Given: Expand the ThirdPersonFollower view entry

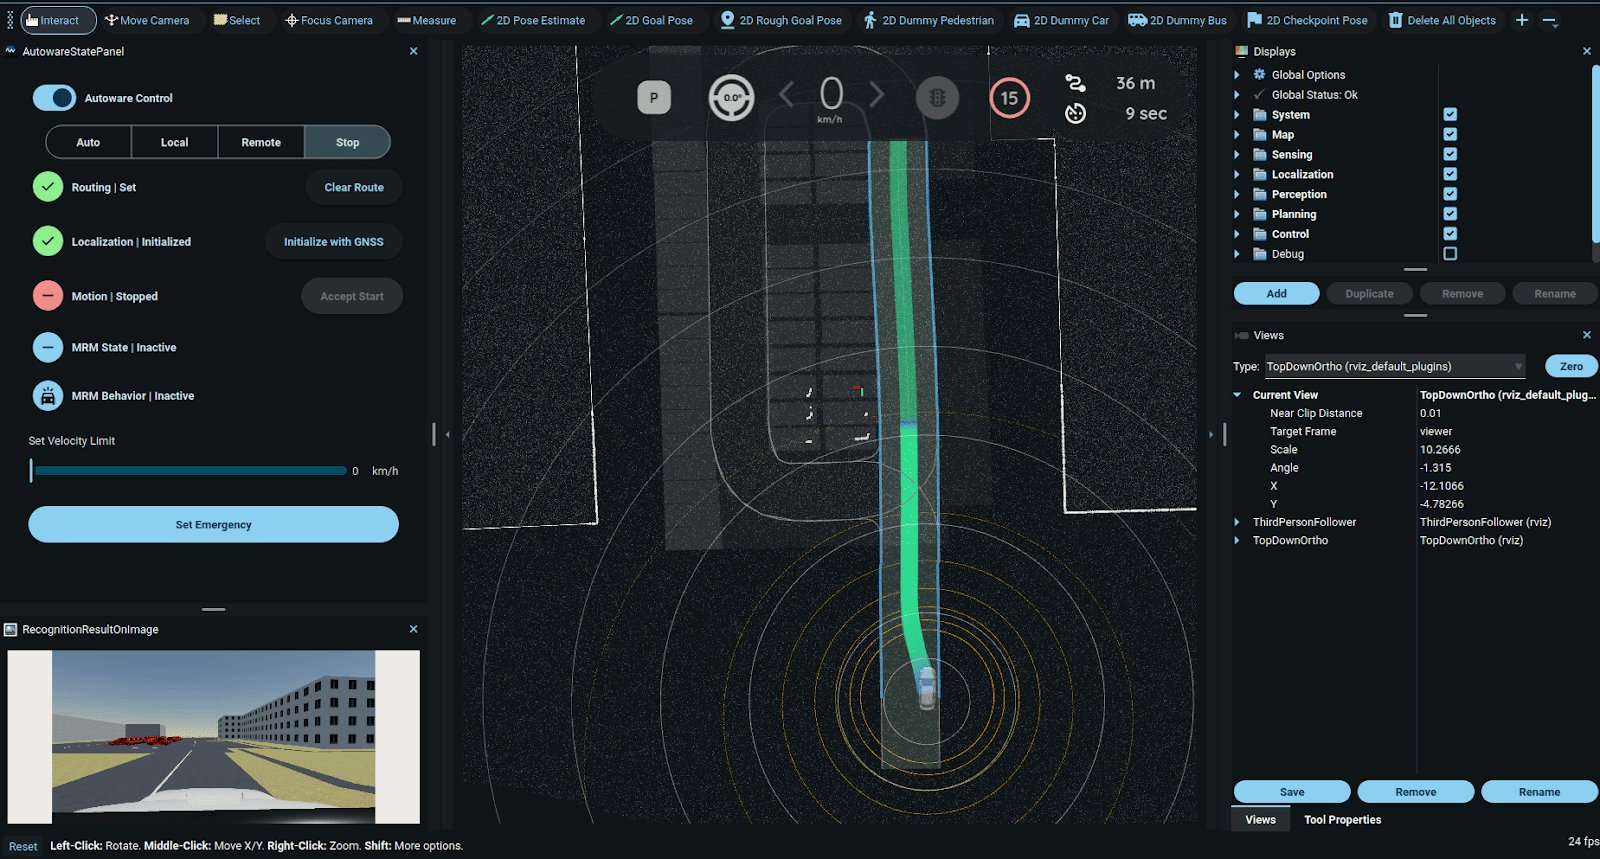Looking at the screenshot, I should coord(1237,522).
